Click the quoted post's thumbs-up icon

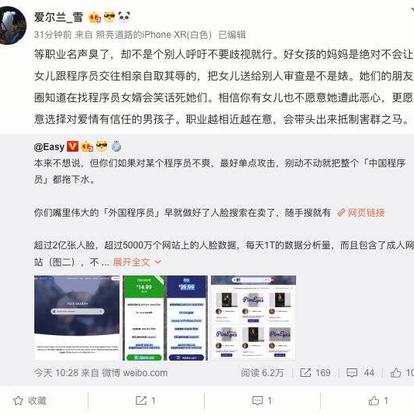396,373
